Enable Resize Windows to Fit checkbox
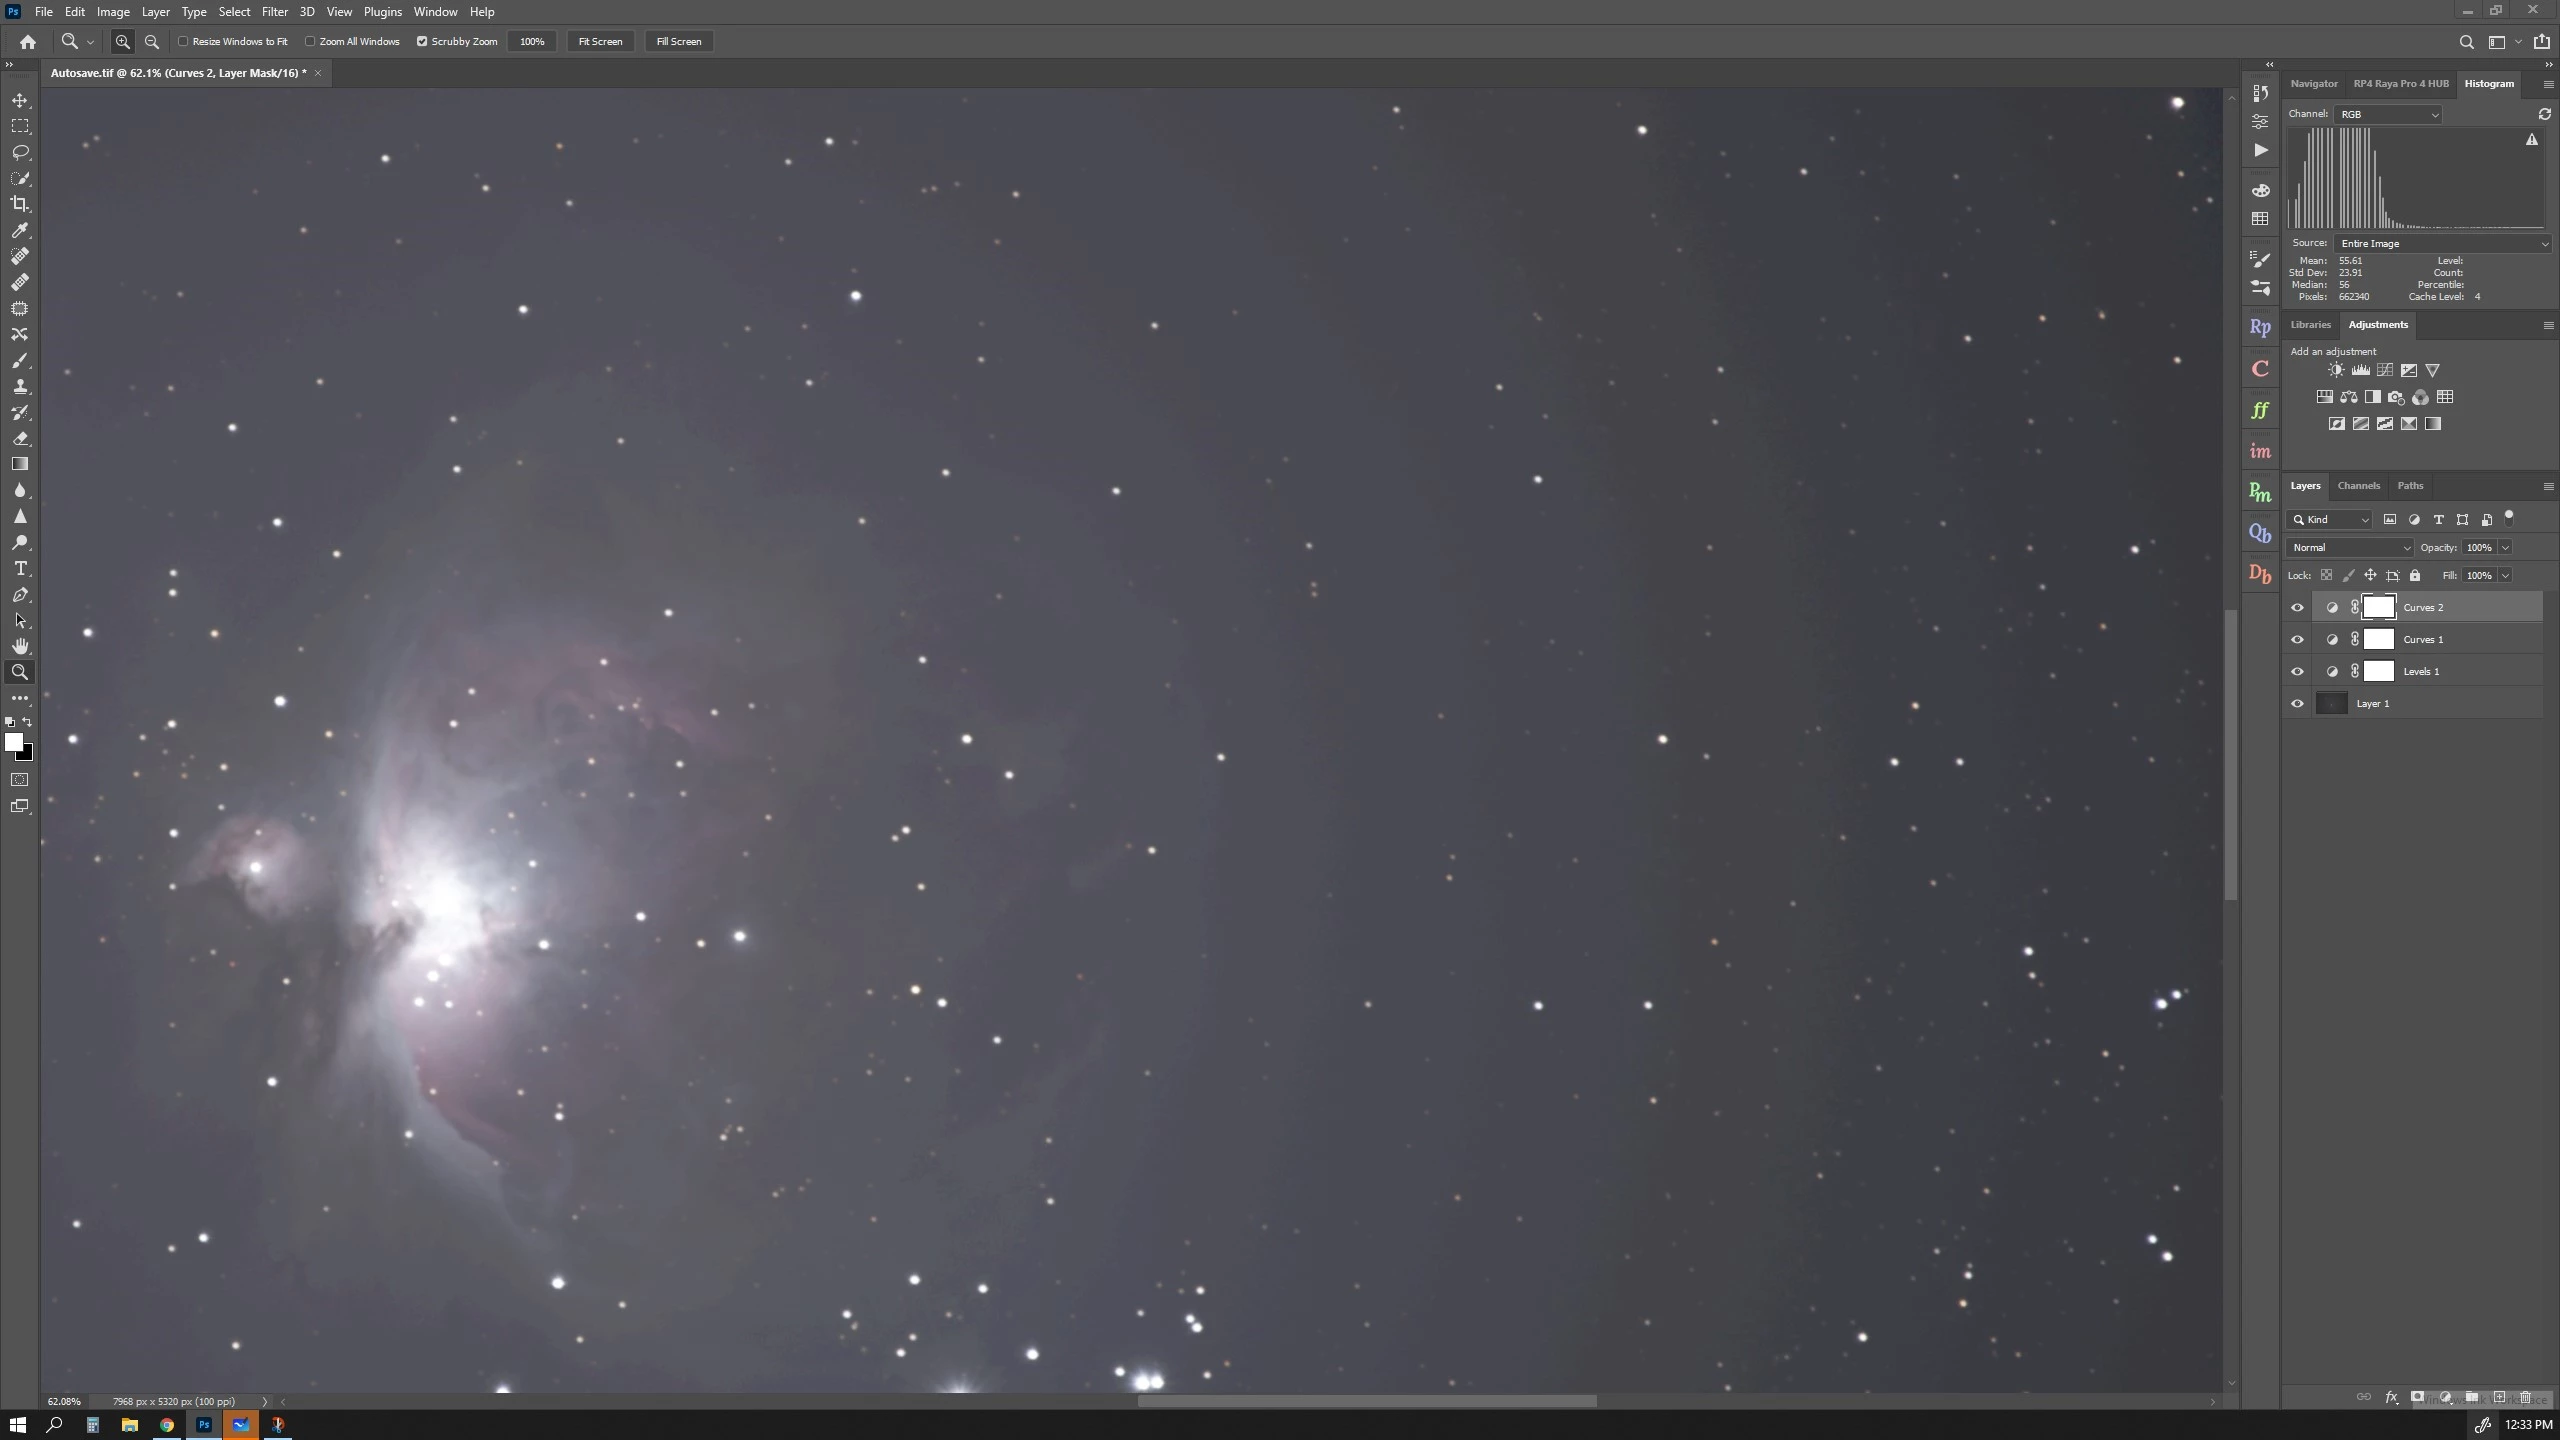The image size is (2560, 1440). (x=183, y=42)
